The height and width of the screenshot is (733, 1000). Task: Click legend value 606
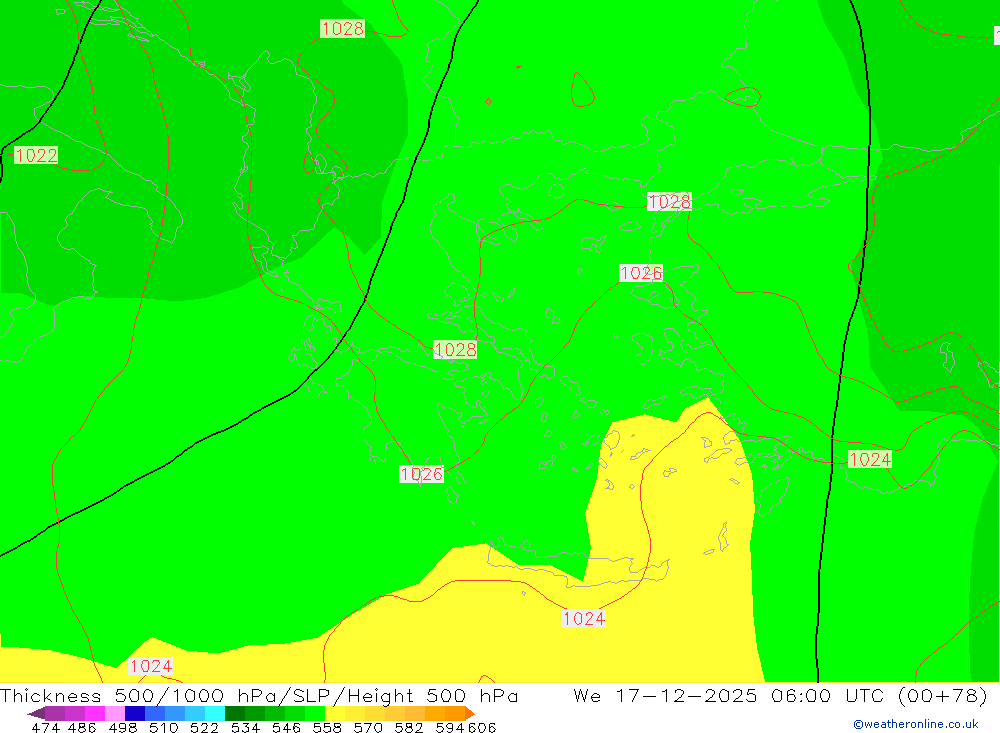coord(482,727)
